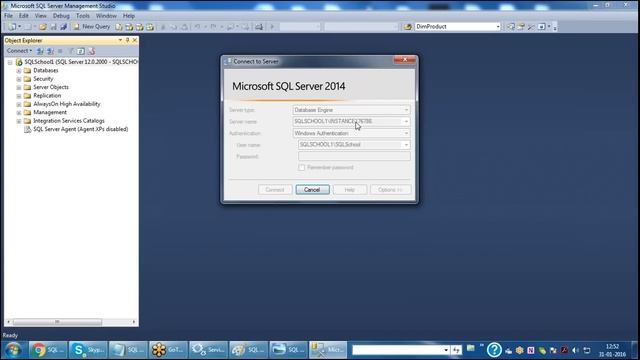The width and height of the screenshot is (640, 360).
Task: Click the Windows Start button
Action: click(13, 350)
